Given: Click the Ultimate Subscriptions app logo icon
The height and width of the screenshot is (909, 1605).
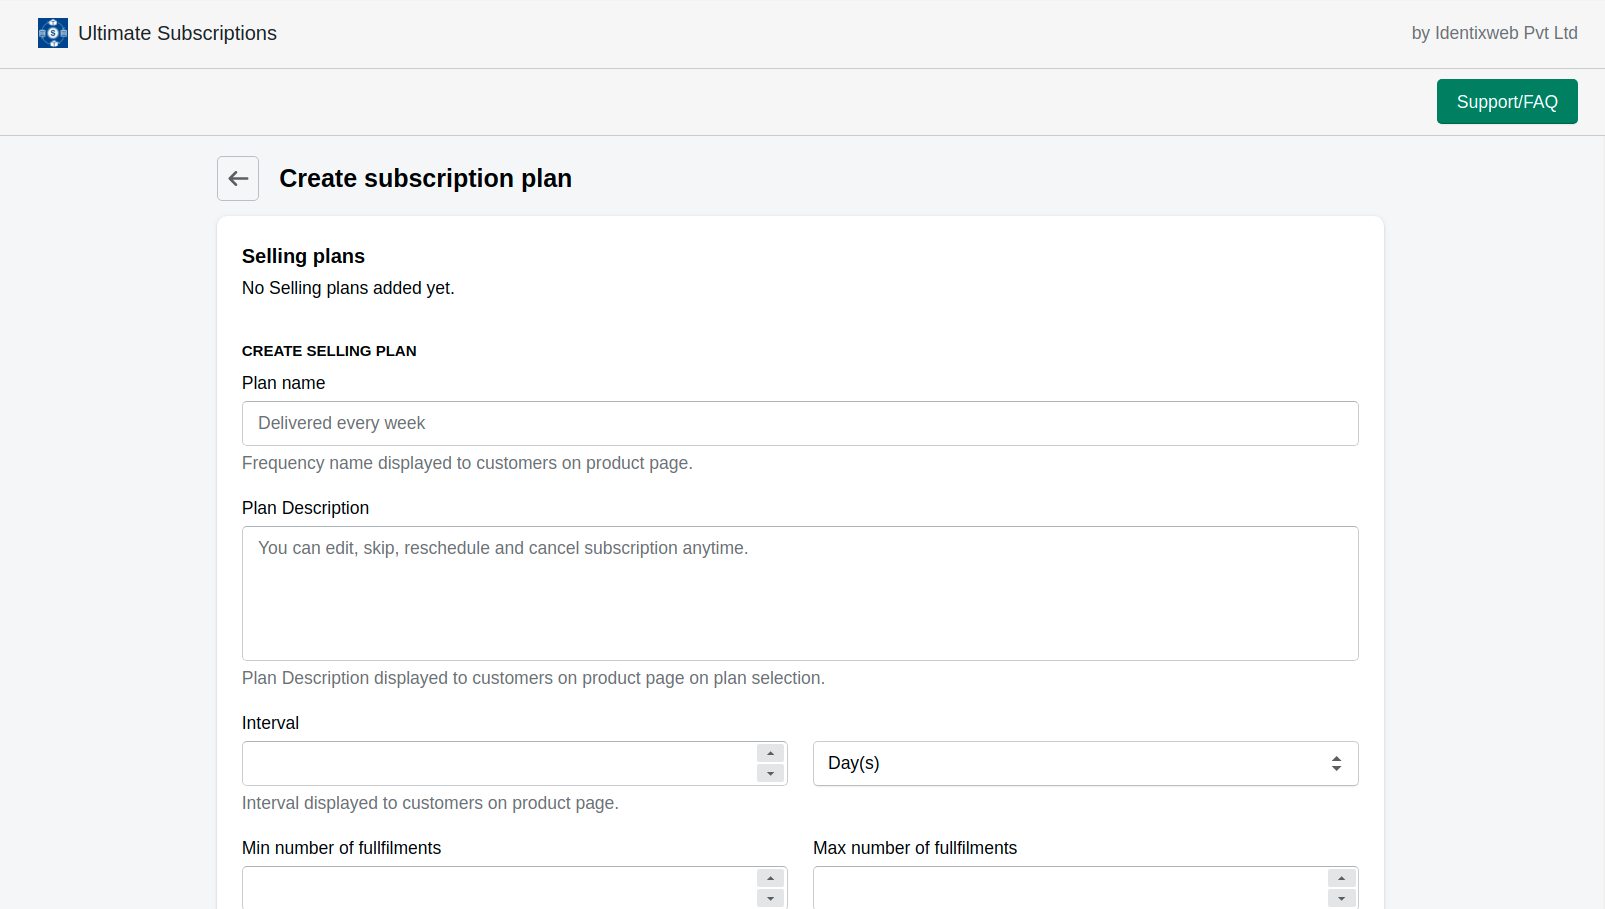Looking at the screenshot, I should click(x=53, y=33).
